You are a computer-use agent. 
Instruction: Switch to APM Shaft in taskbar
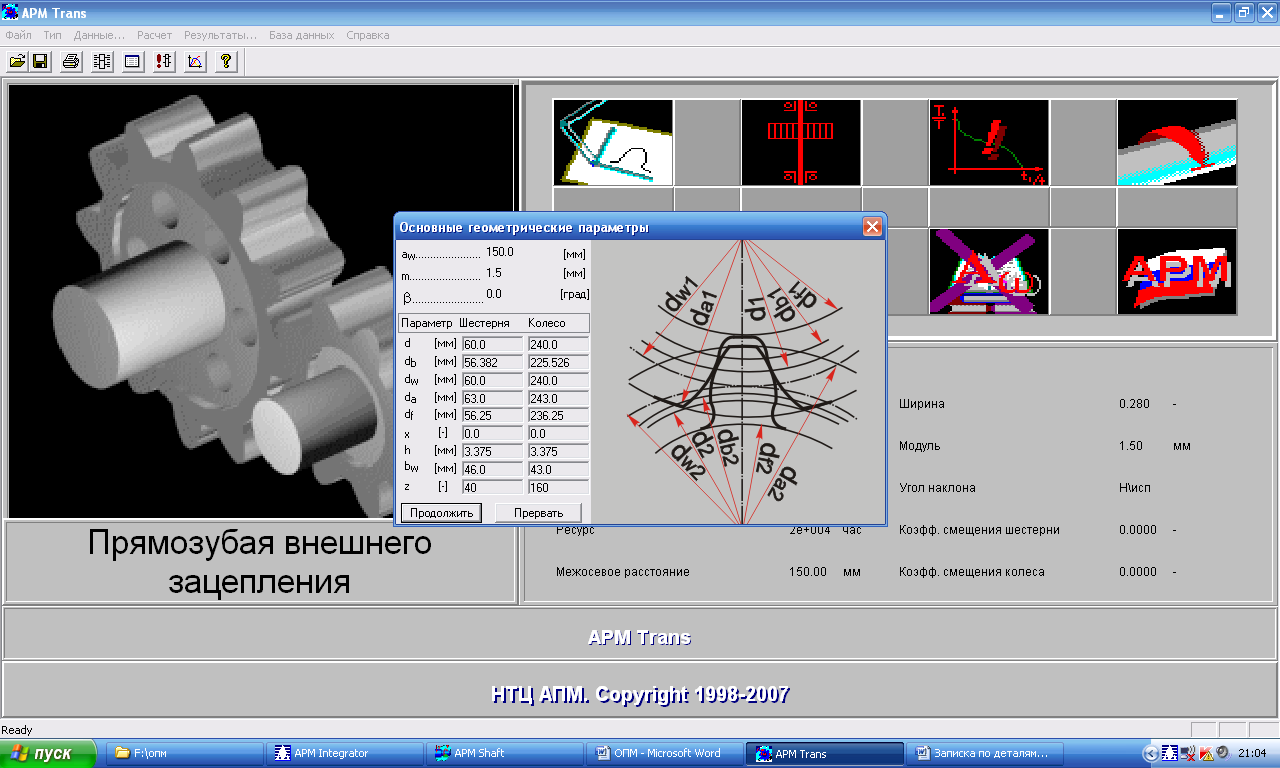coord(506,753)
